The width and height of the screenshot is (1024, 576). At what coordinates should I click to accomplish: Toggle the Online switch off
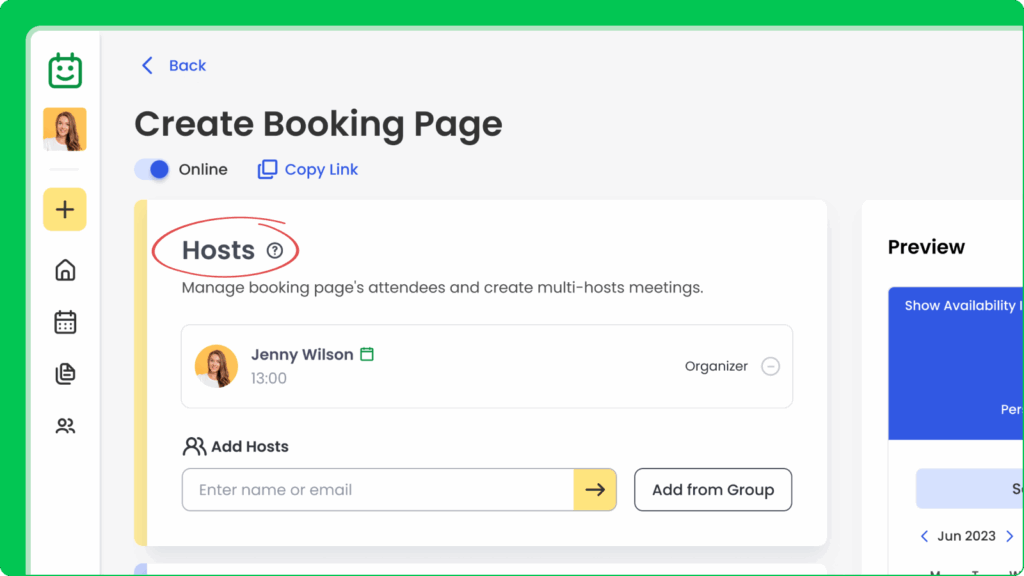coord(153,170)
